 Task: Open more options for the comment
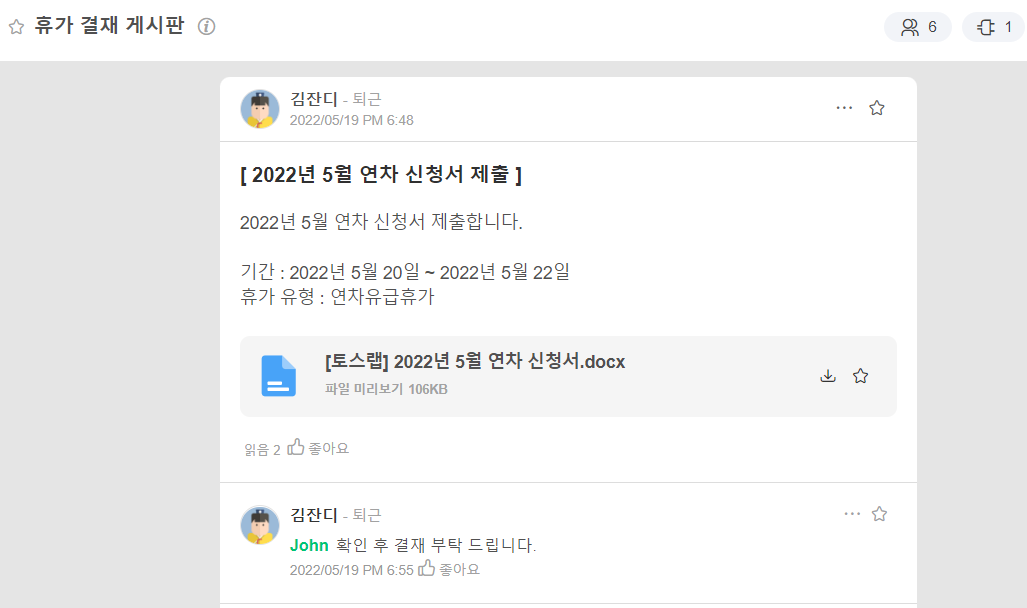tap(852, 514)
